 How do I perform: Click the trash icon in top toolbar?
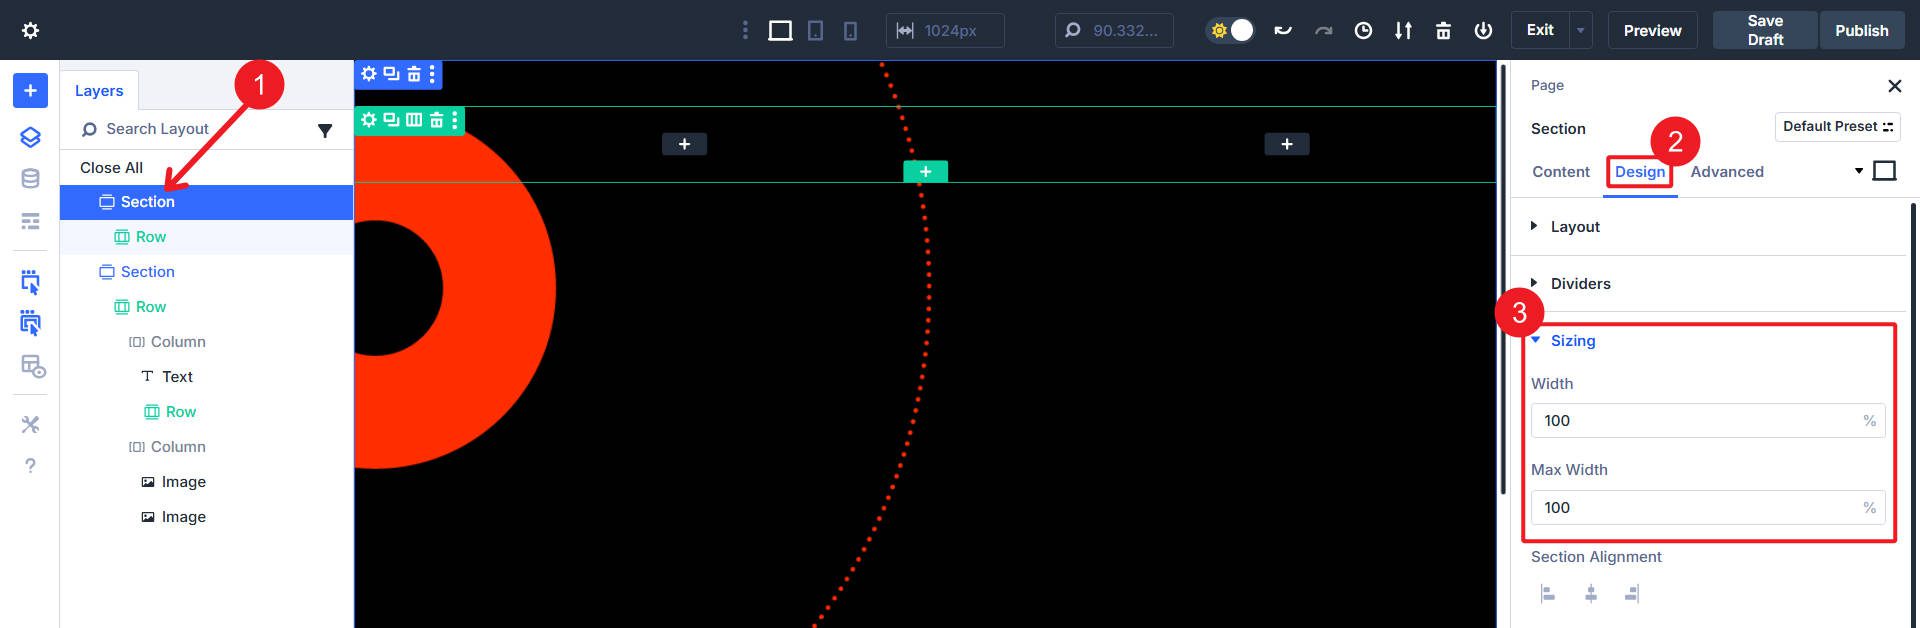1443,31
